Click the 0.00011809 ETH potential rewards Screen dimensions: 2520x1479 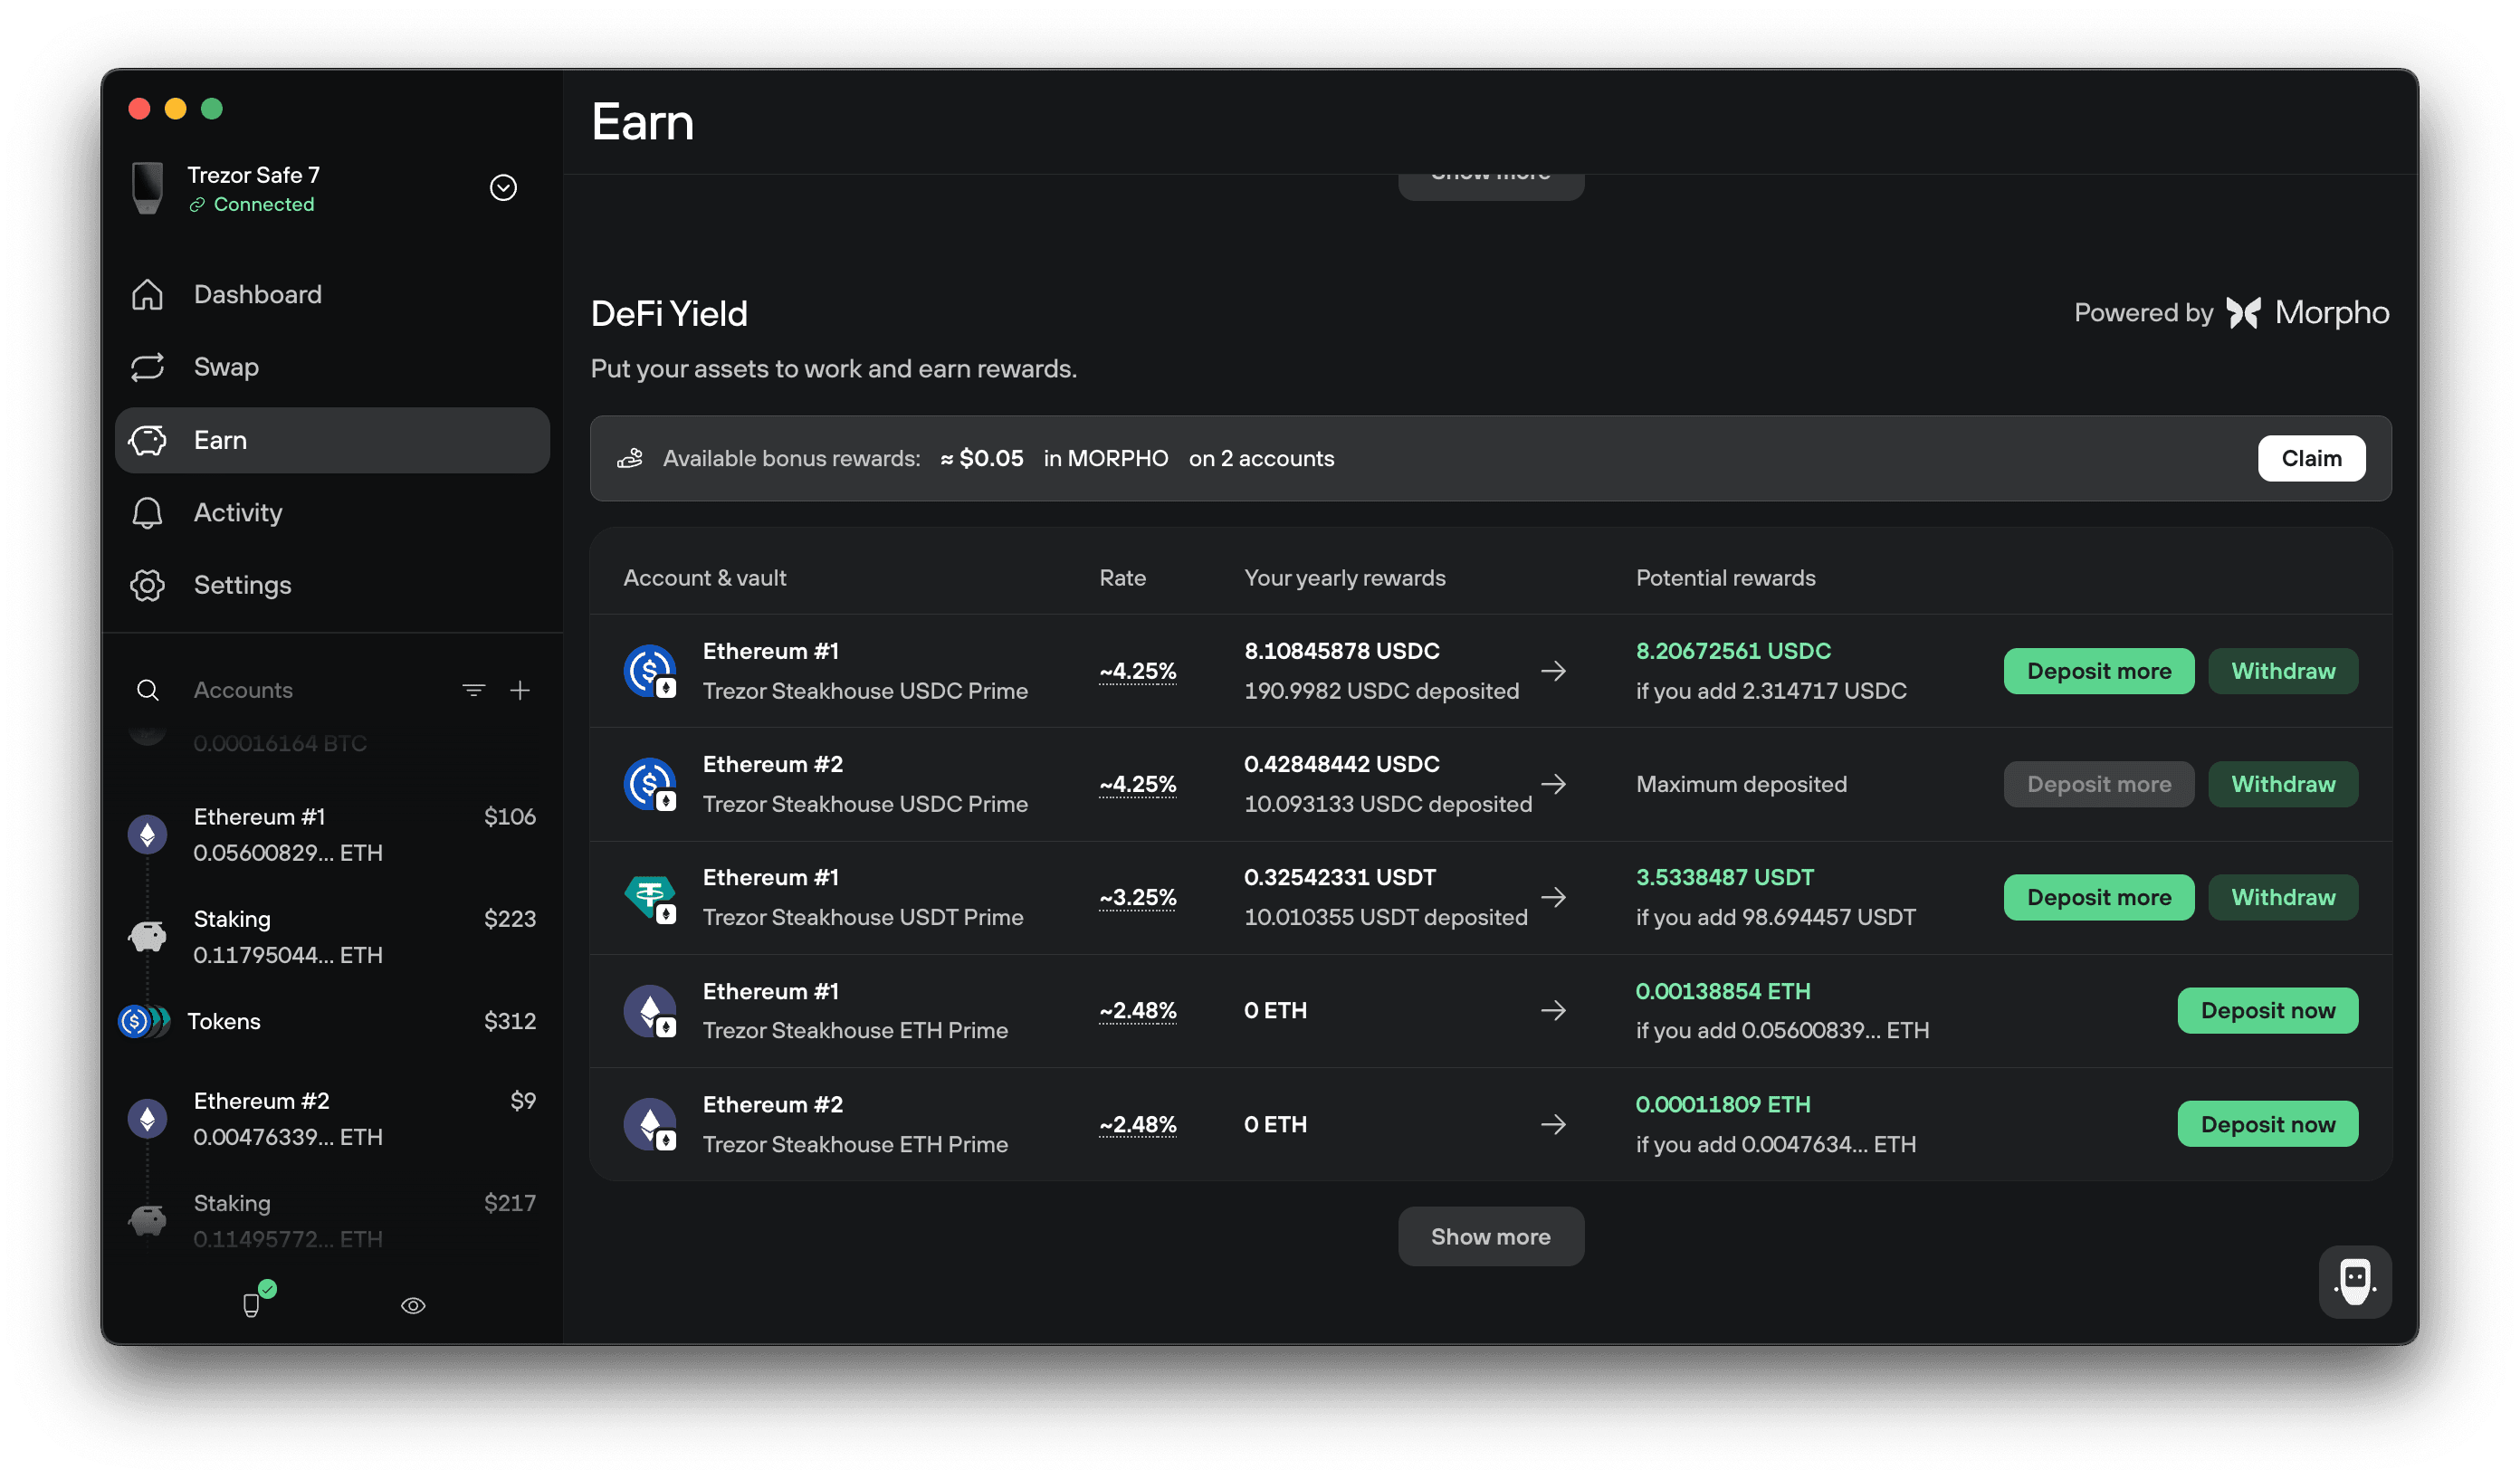[1723, 1104]
